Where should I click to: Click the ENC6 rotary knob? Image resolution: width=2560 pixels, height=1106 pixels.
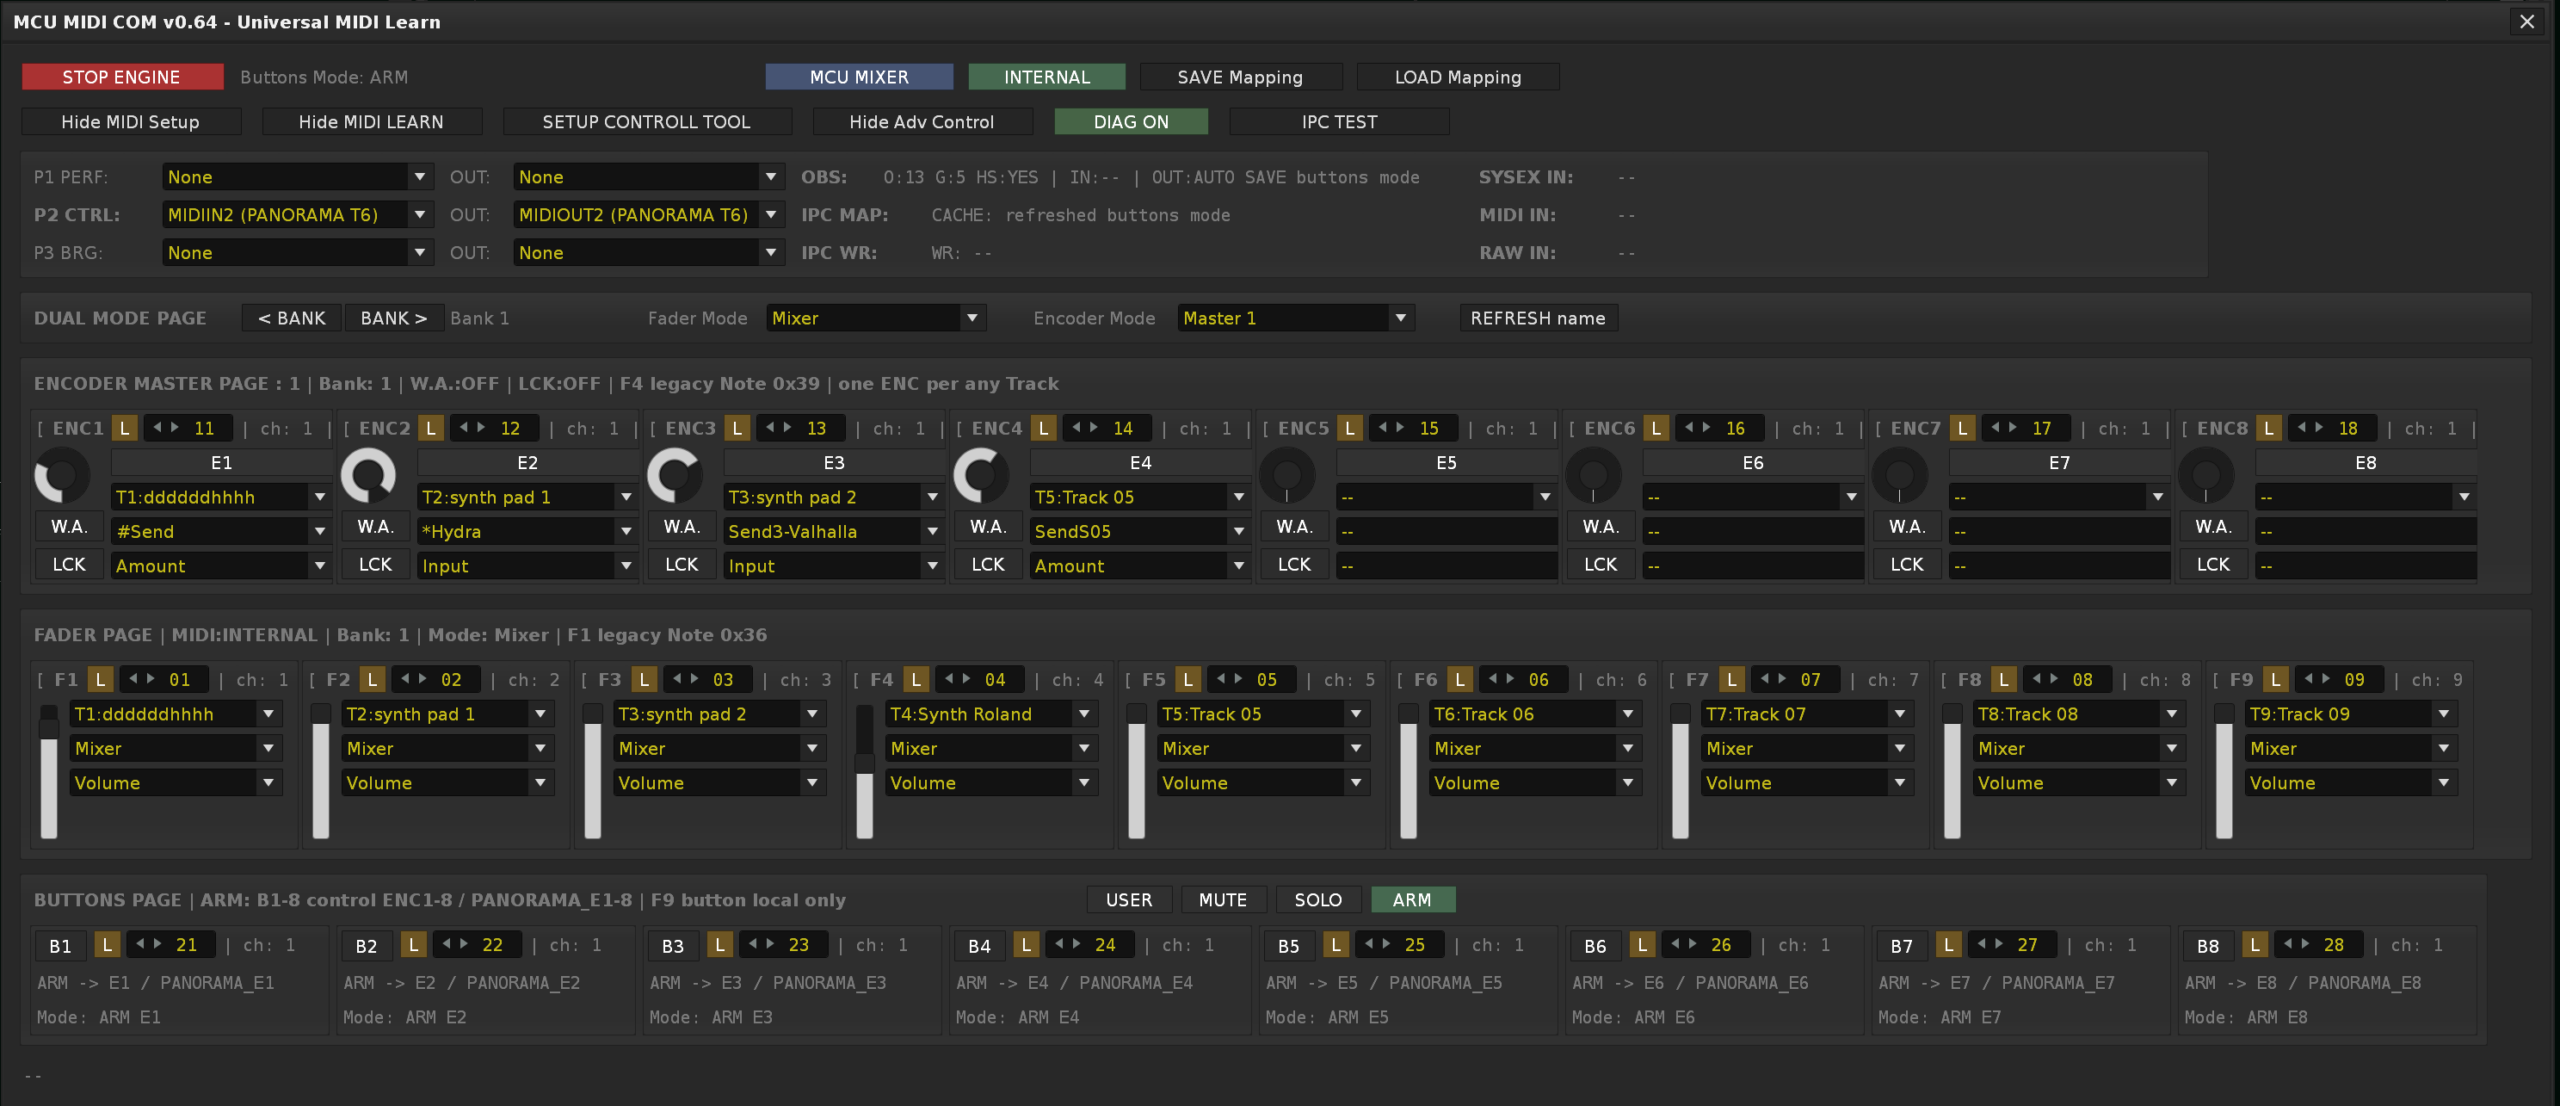tap(1593, 476)
